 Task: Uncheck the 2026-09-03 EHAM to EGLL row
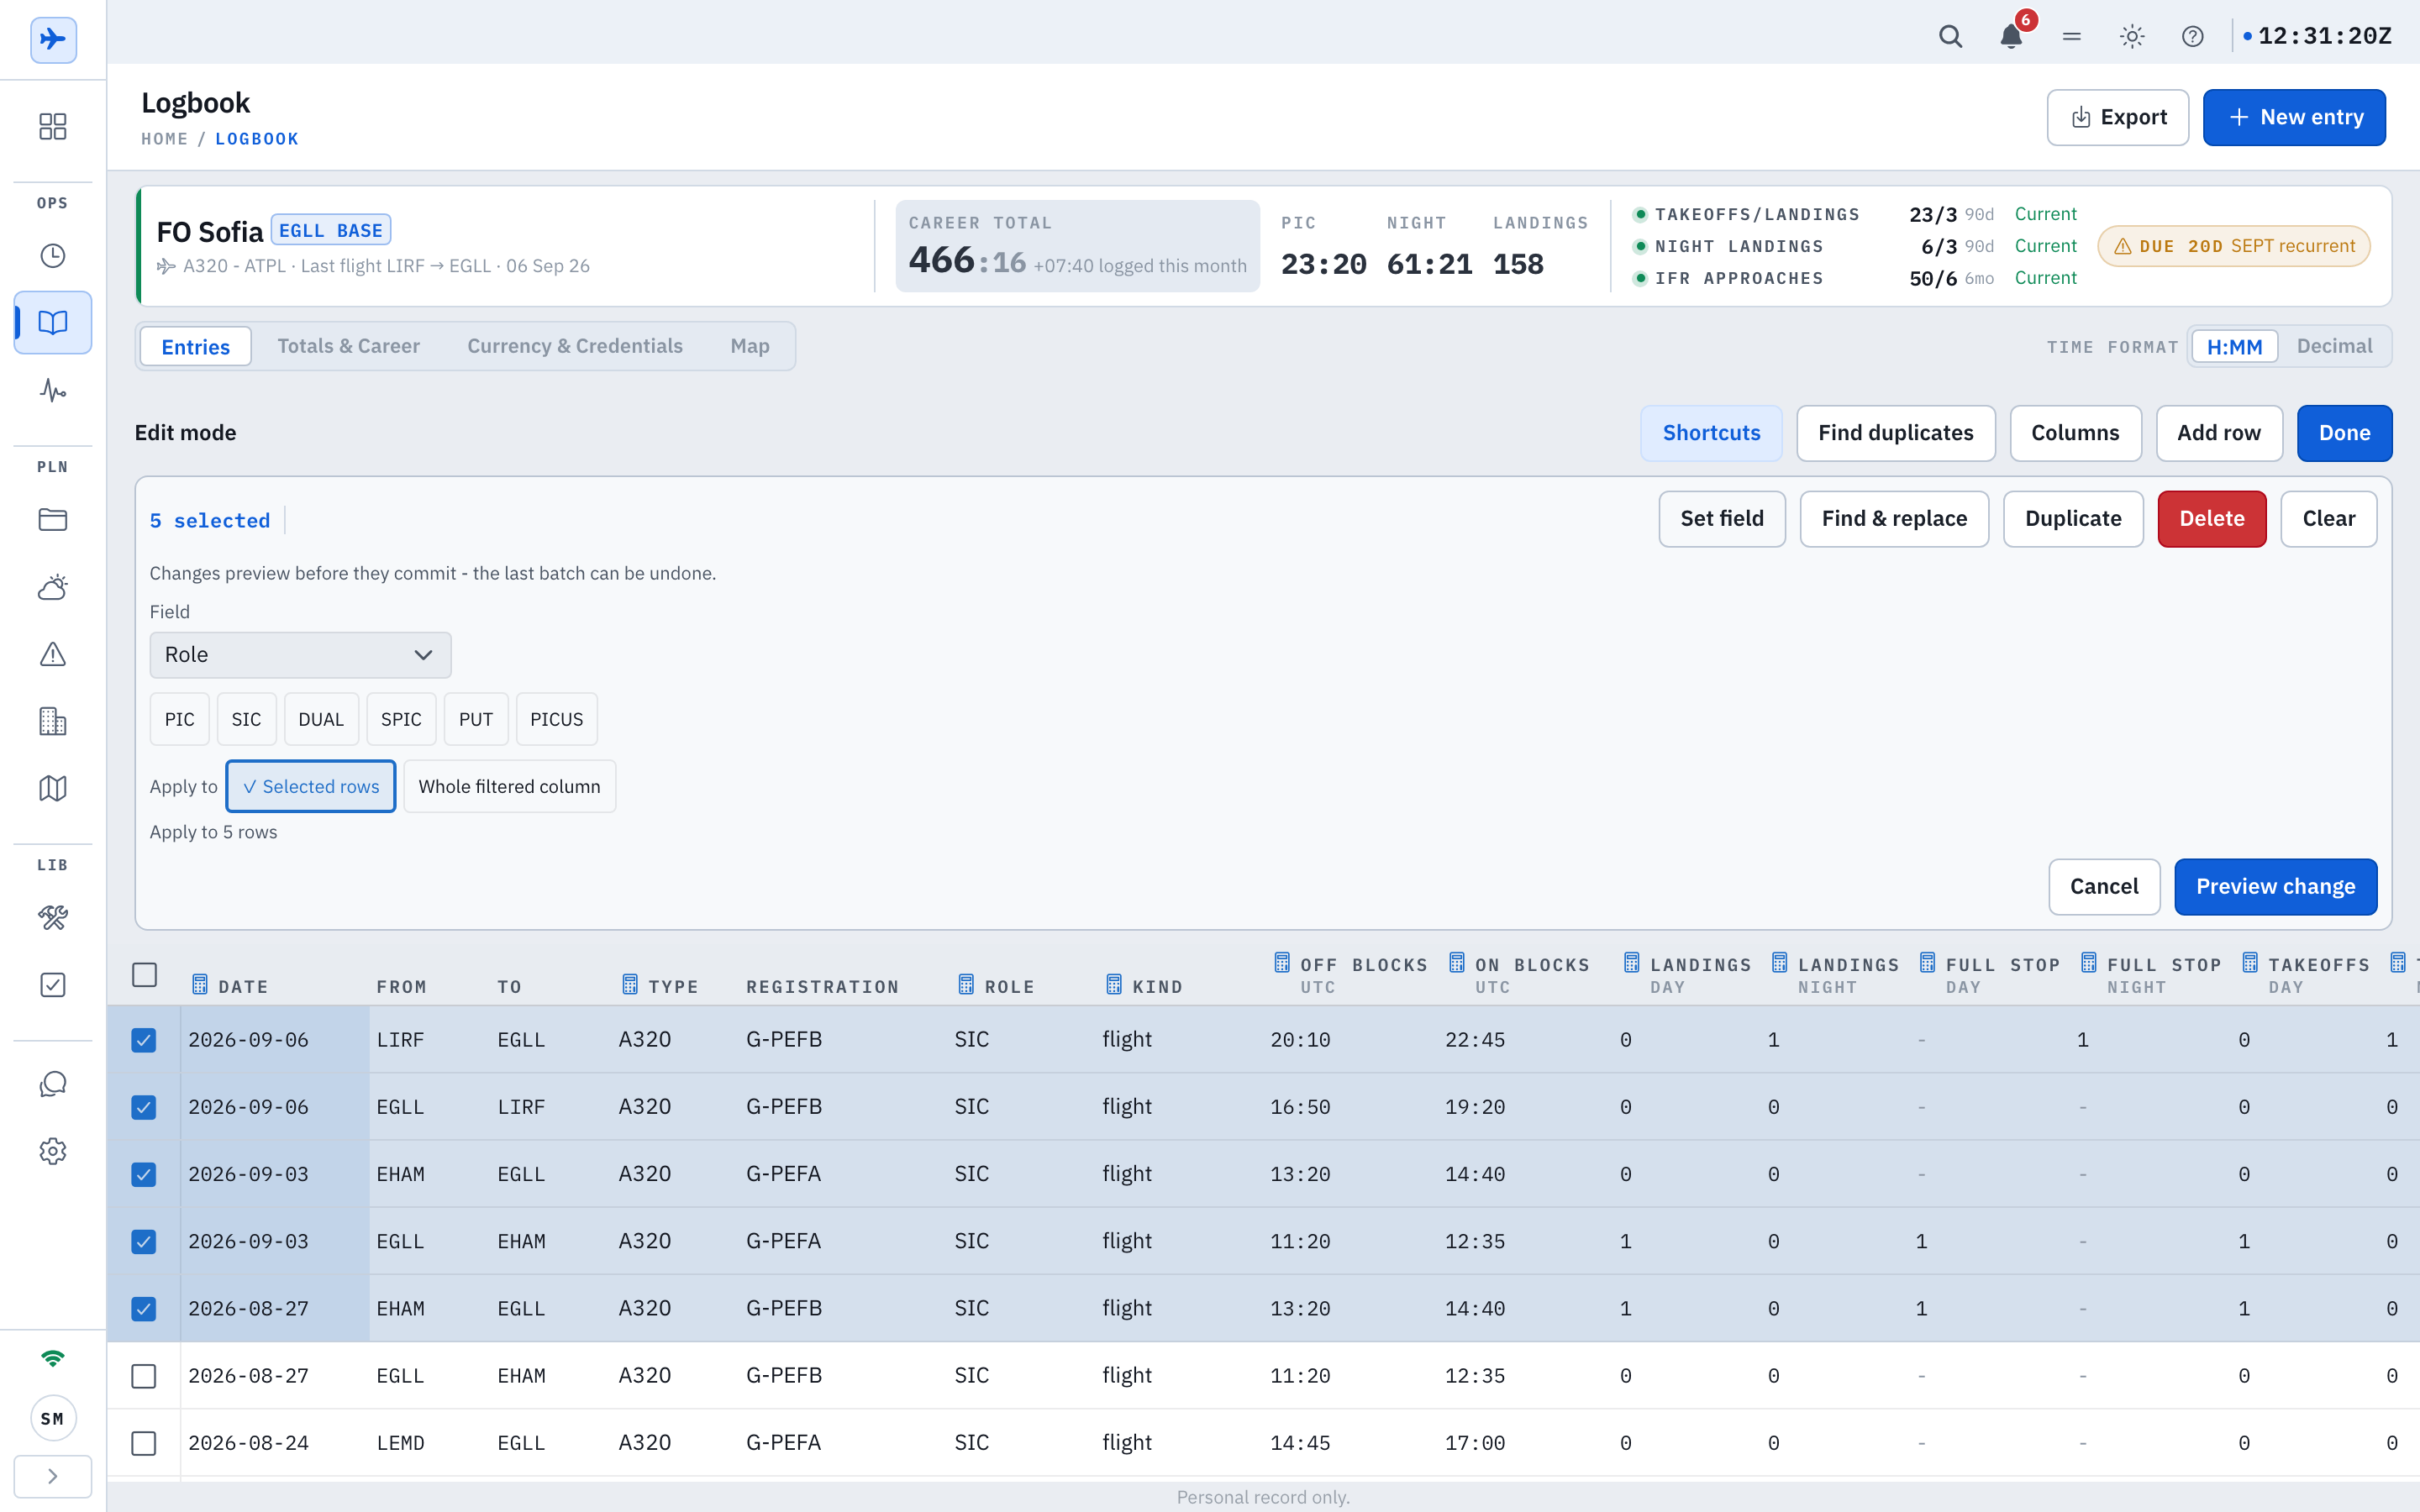click(144, 1174)
